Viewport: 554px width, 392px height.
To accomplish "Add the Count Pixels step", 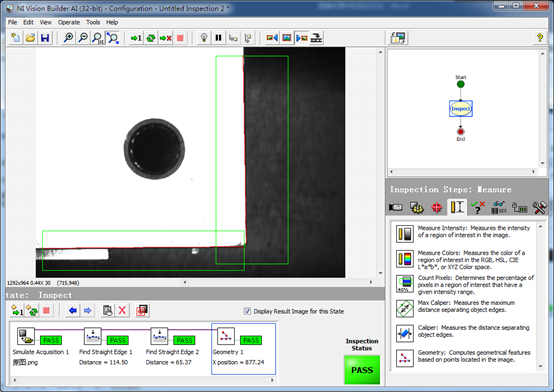I will pos(464,285).
